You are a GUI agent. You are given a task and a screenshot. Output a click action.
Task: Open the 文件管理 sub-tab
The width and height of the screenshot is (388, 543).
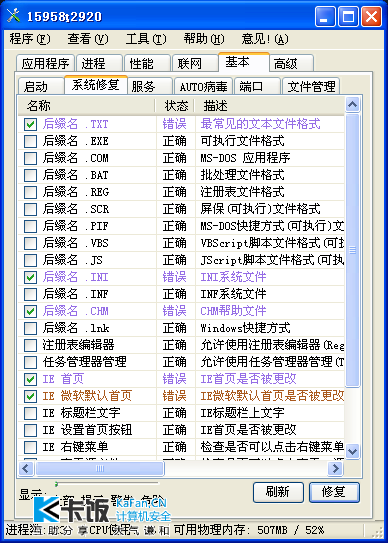coord(311,86)
